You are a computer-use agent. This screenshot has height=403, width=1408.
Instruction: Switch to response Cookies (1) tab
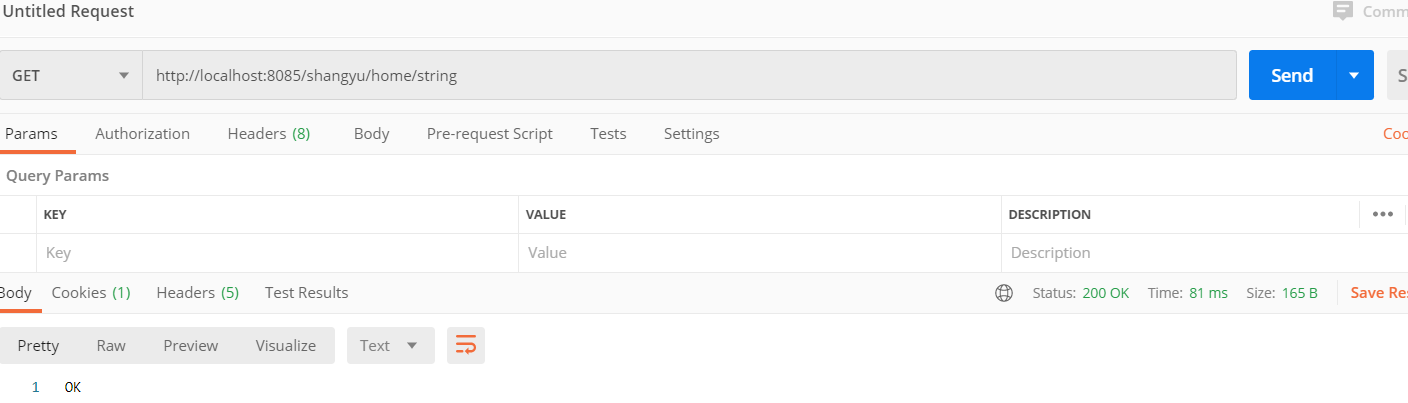click(91, 293)
